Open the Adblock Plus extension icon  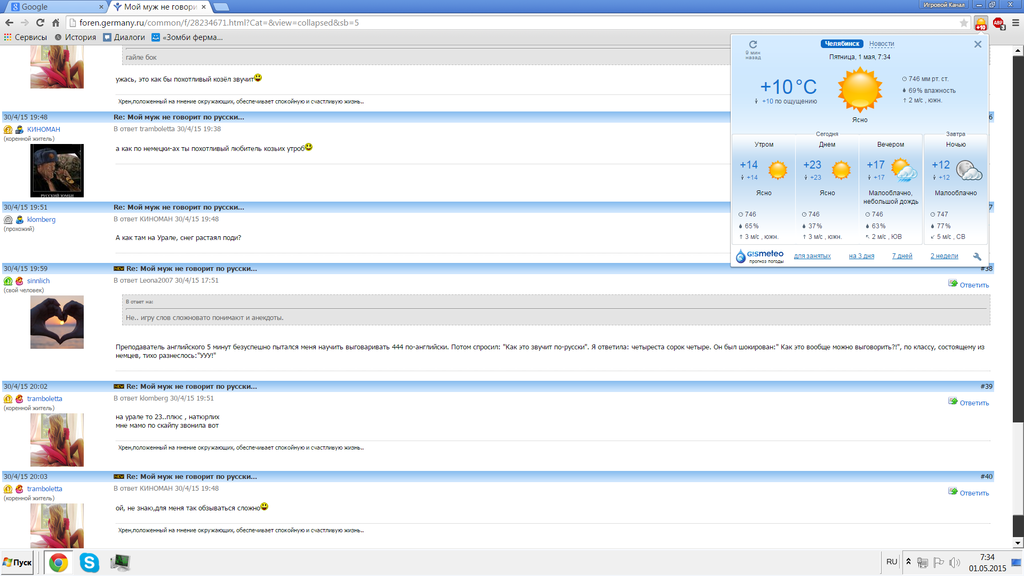[x=999, y=24]
